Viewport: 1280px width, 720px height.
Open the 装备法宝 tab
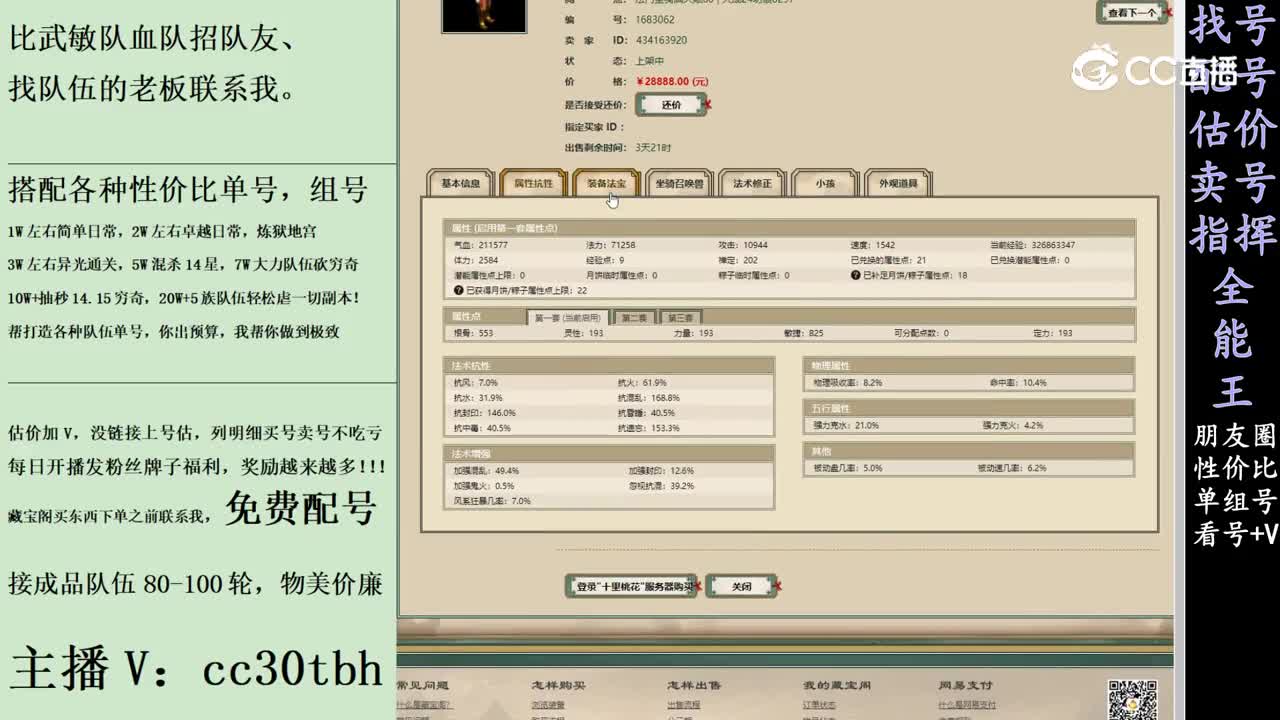[x=606, y=184]
